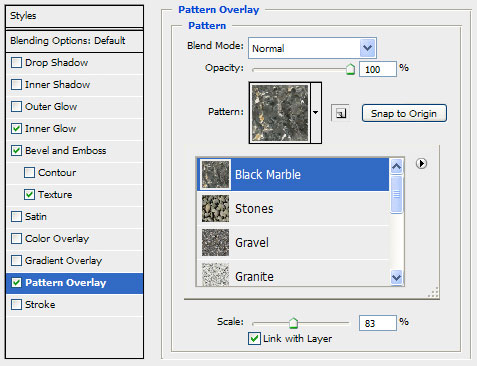Open the Gradient Overlay settings label
Screen dimensions: 477x366
(x=64, y=261)
